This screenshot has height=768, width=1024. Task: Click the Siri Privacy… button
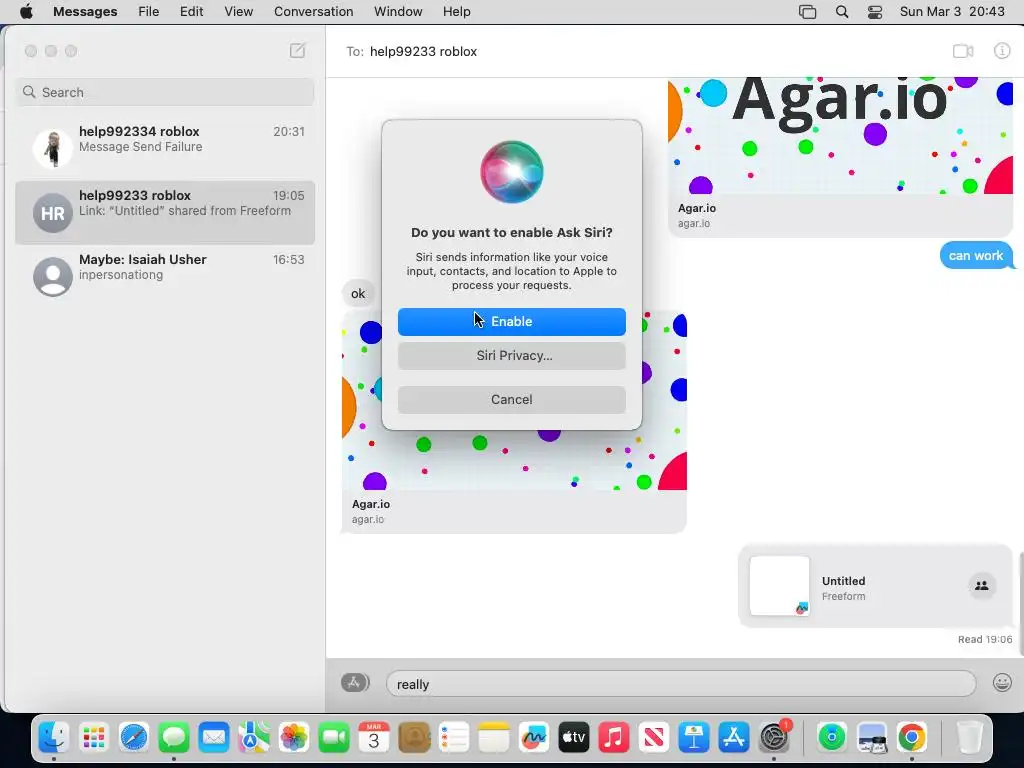click(511, 356)
